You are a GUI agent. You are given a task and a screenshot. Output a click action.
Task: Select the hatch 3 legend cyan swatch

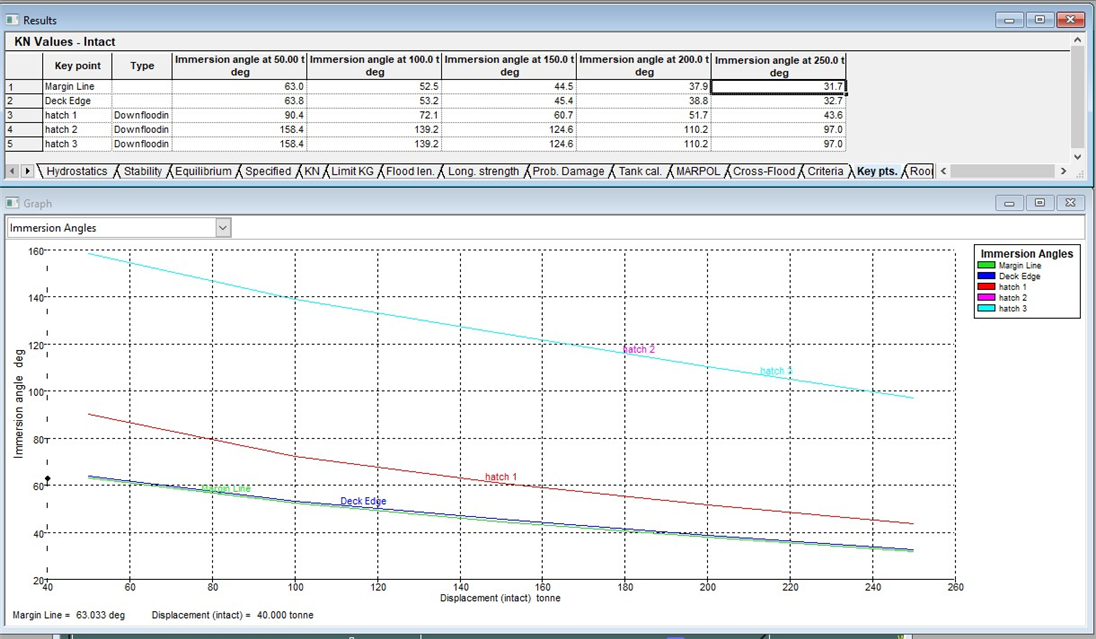click(x=986, y=308)
